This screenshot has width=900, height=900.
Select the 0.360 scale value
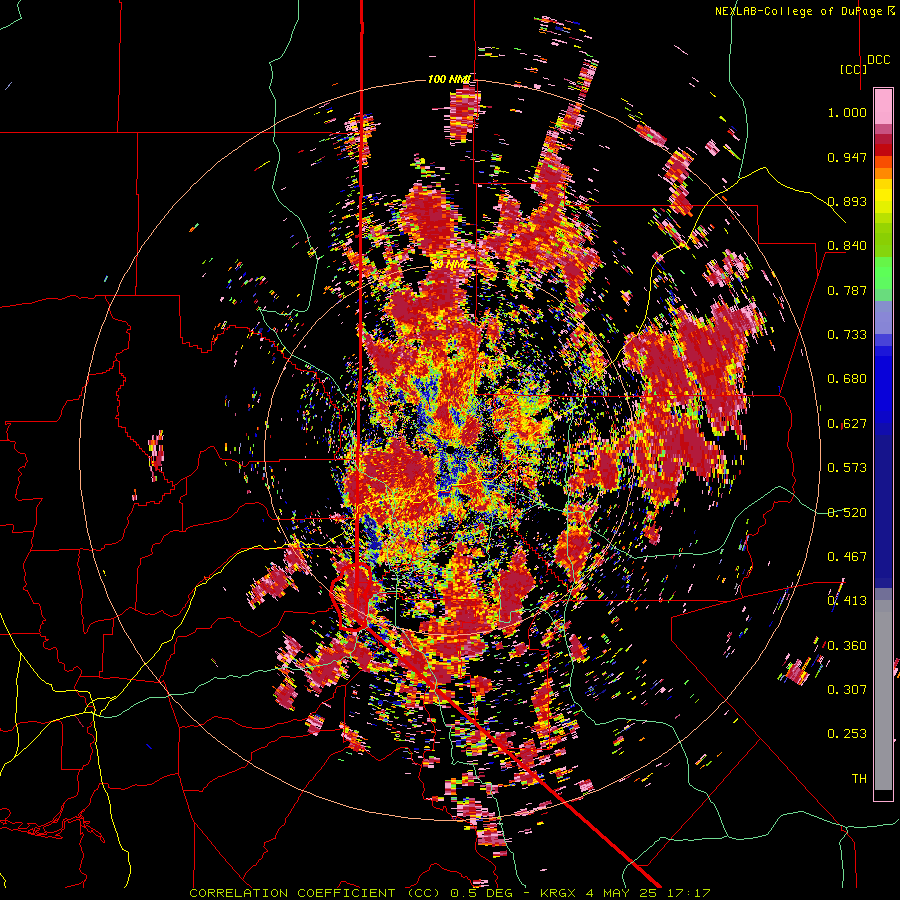[847, 645]
